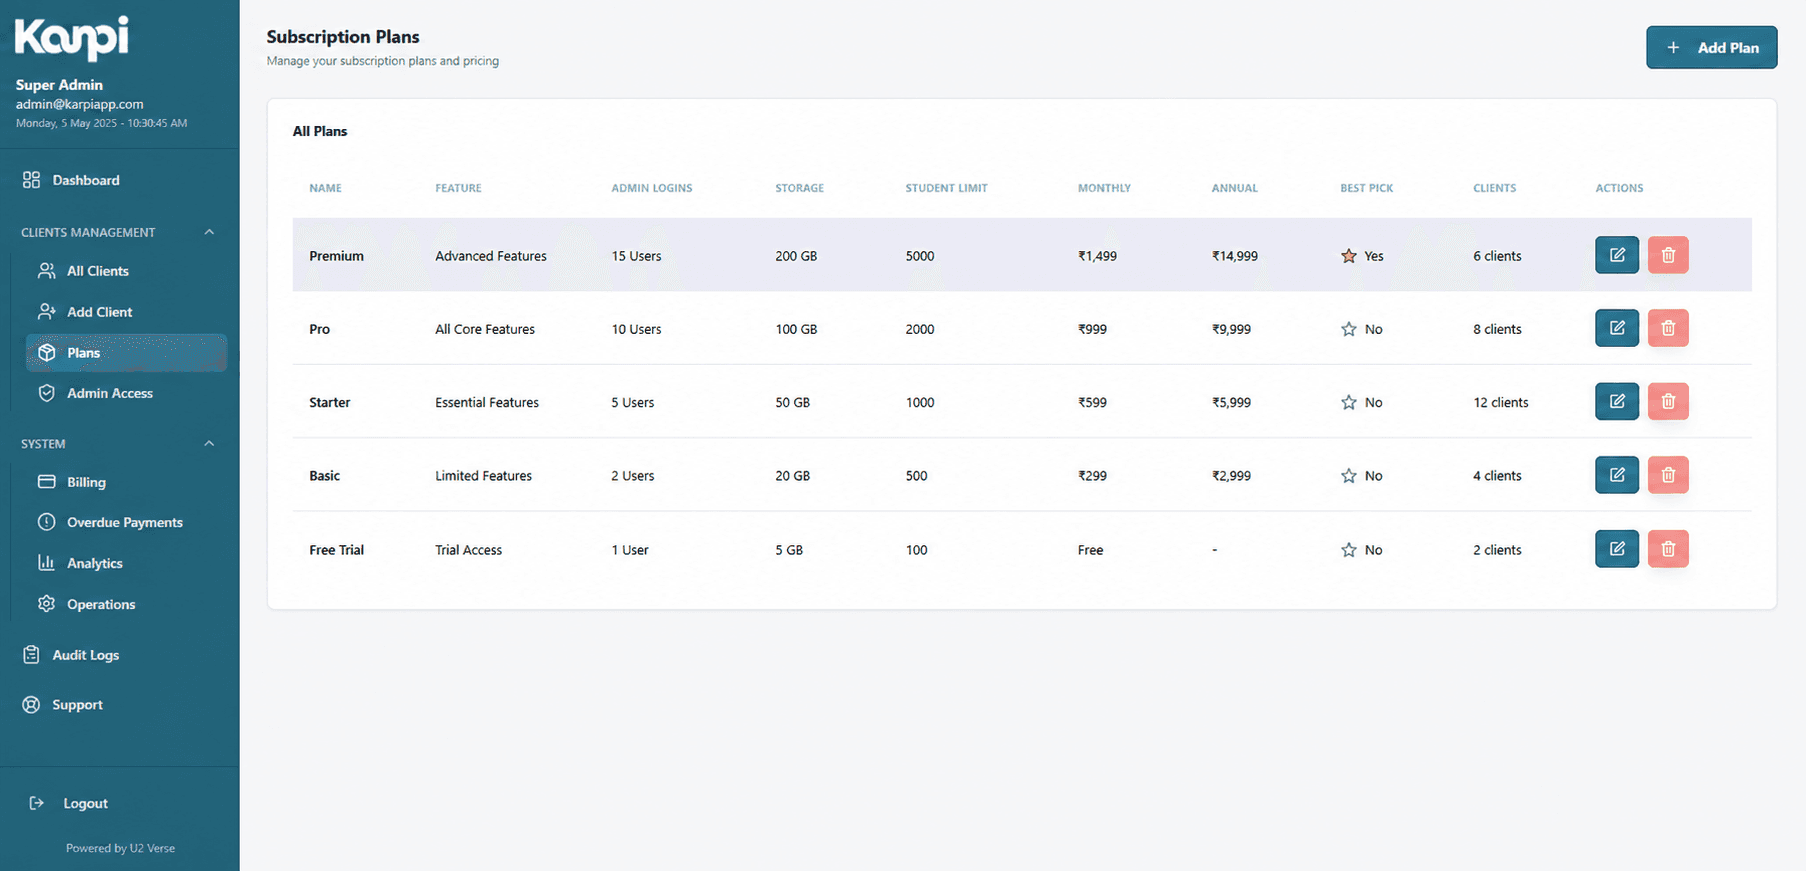Click the Overdue Payments alert icon
The image size is (1806, 871).
coord(47,522)
